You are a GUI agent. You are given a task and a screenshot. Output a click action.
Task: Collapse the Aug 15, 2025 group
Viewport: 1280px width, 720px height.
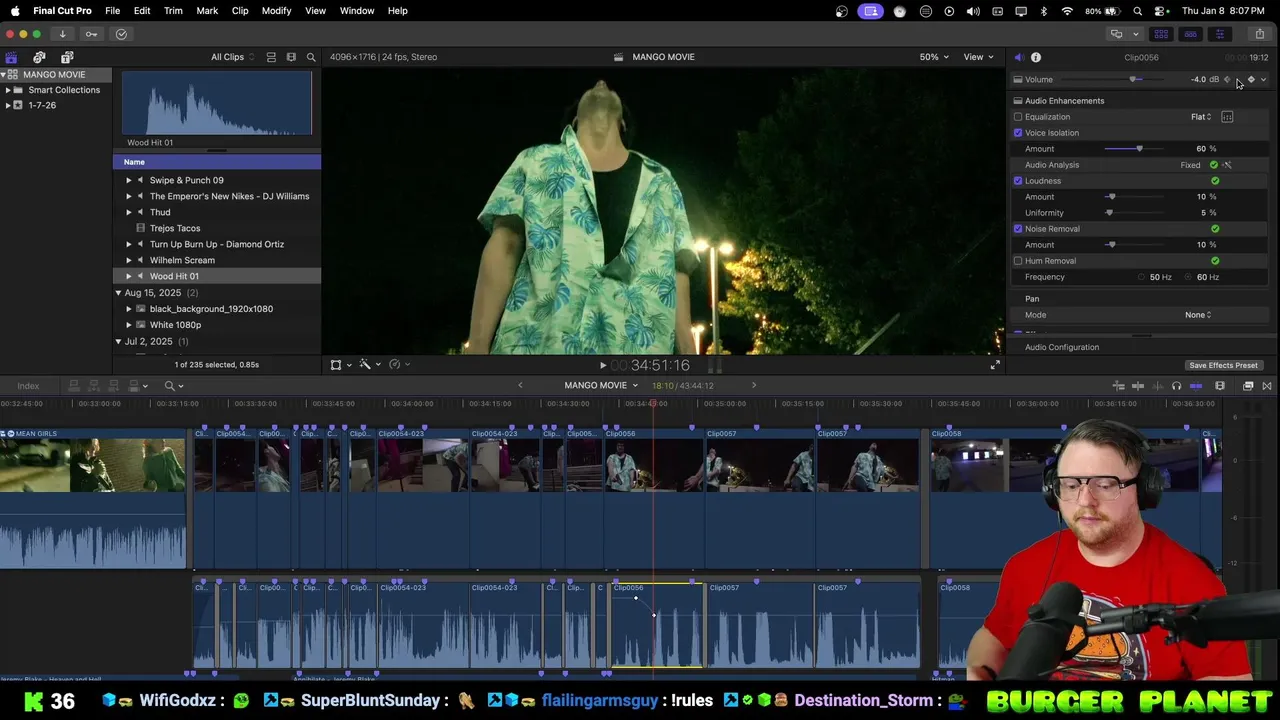point(118,293)
